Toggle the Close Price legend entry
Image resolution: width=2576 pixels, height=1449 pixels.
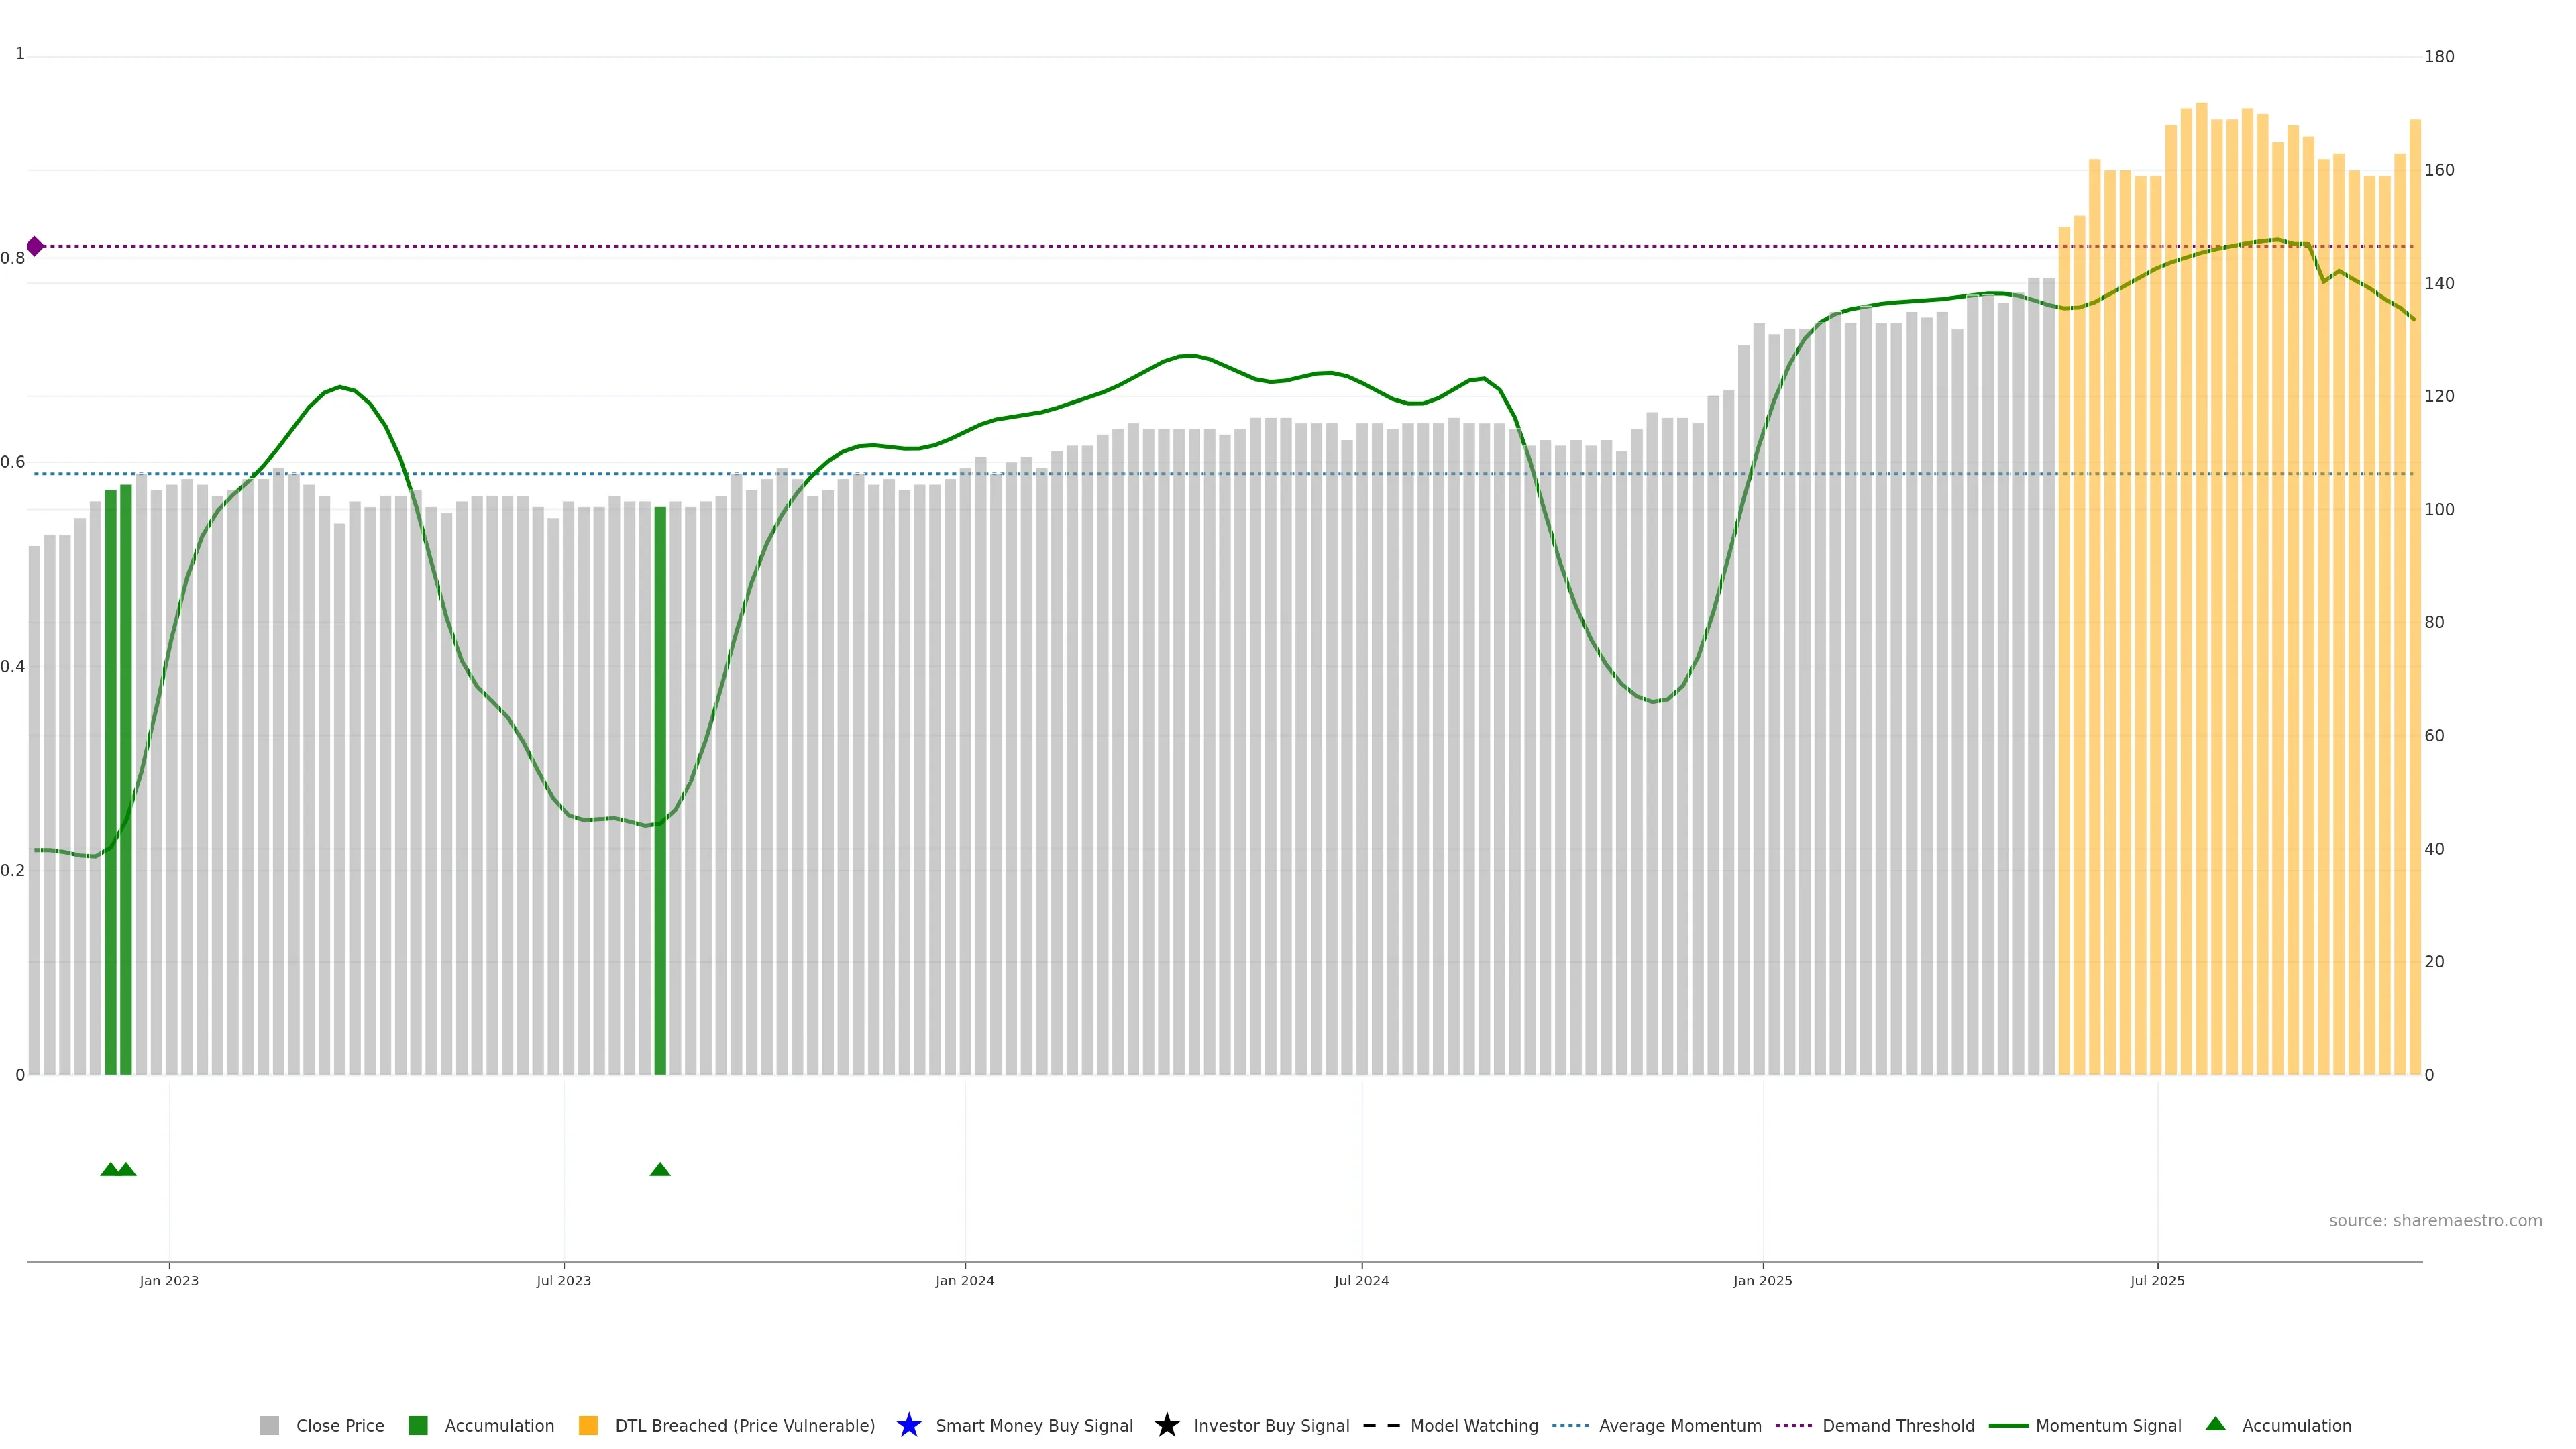340,1425
